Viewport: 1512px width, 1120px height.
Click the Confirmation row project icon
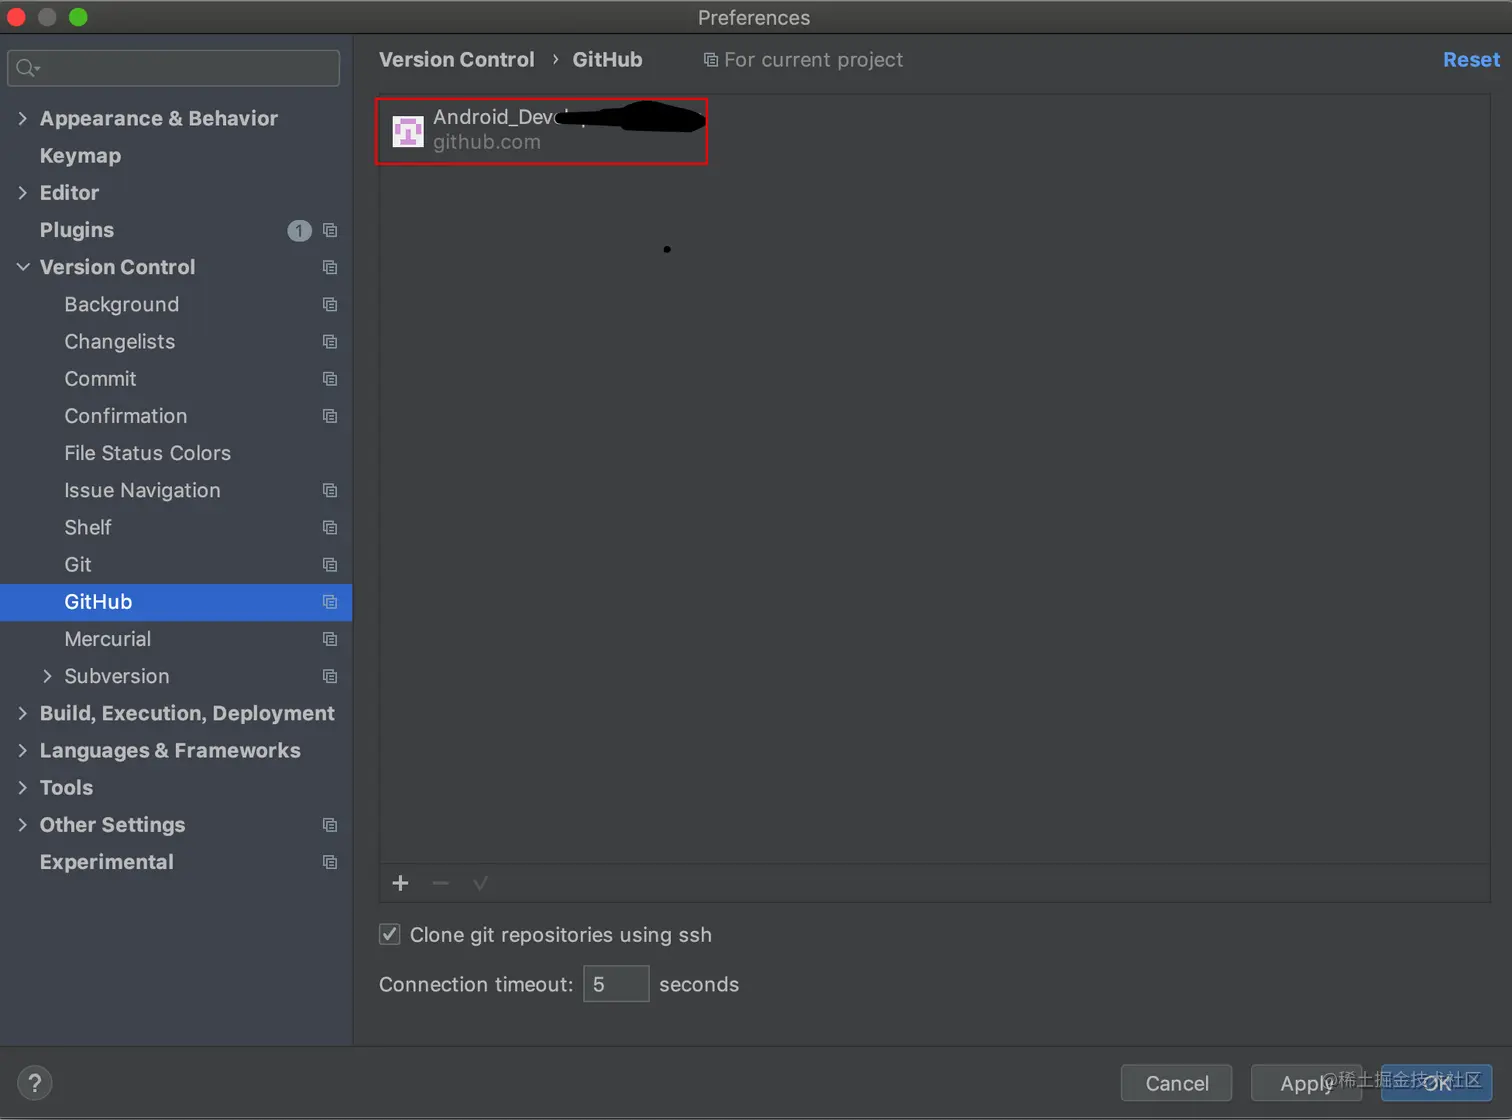[x=330, y=416]
